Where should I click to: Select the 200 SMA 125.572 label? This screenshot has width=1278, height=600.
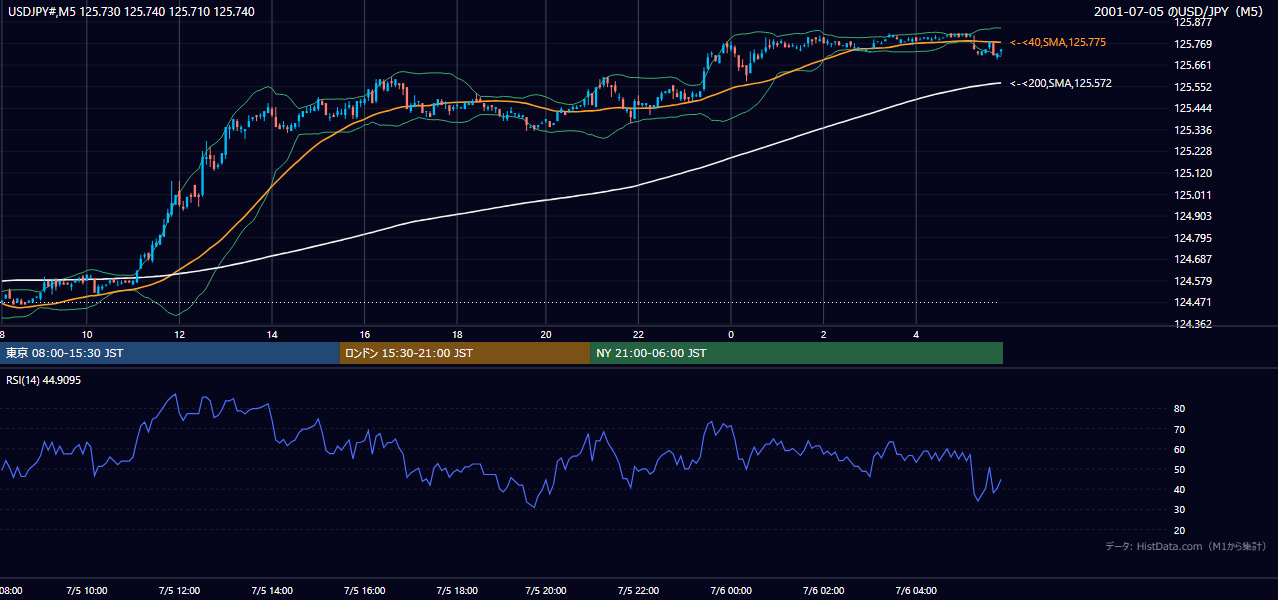1060,84
